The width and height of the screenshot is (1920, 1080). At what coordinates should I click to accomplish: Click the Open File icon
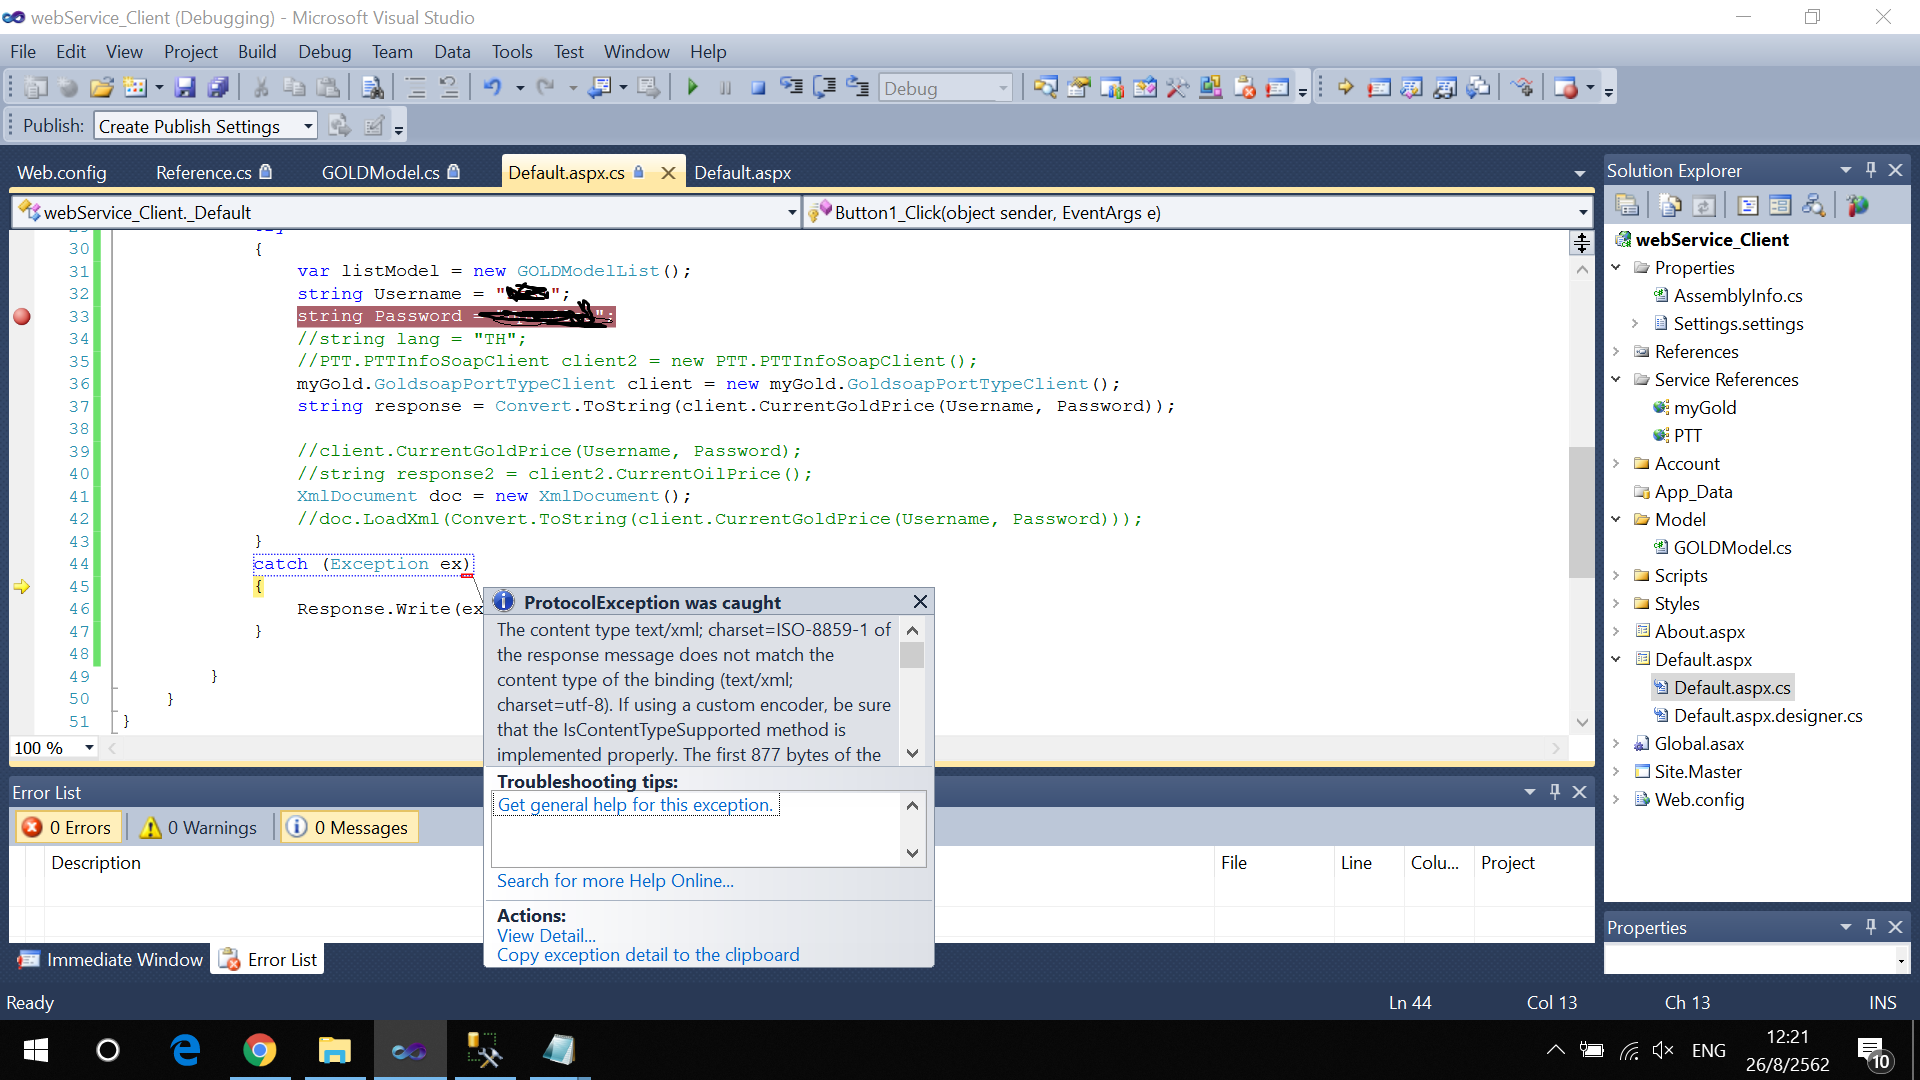coord(101,88)
